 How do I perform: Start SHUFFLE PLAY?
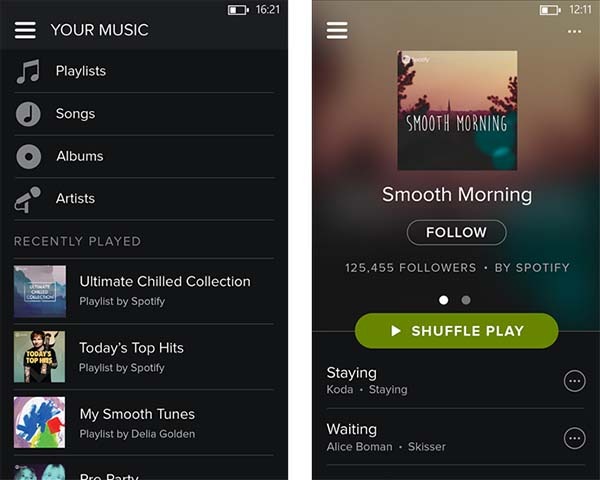click(457, 331)
